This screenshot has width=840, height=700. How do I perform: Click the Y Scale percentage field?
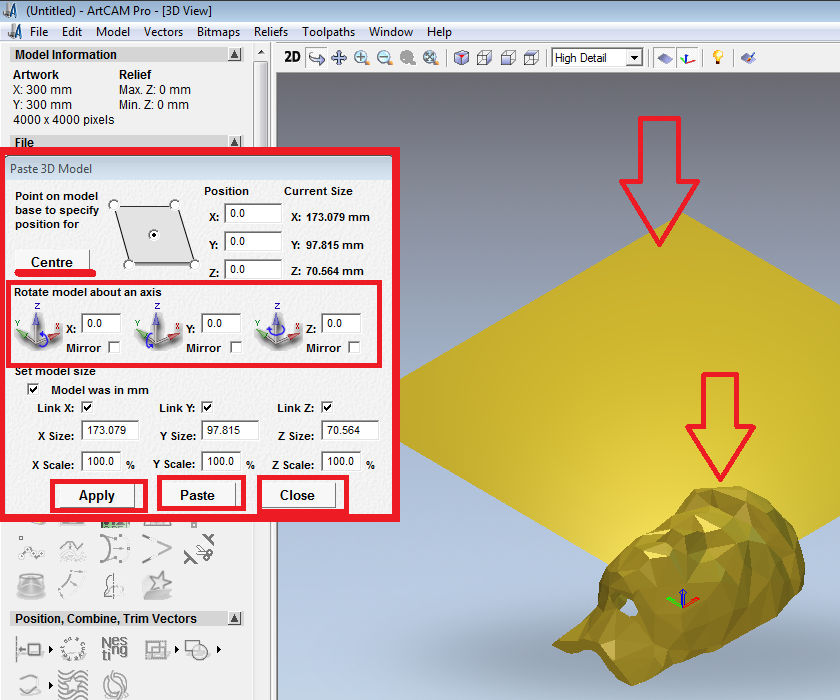(x=221, y=462)
